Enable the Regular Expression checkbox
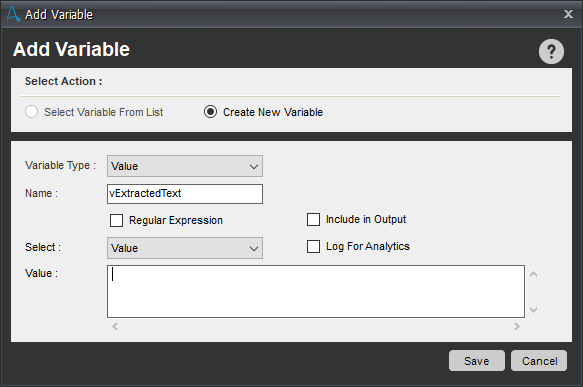583x387 pixels. tap(116, 220)
